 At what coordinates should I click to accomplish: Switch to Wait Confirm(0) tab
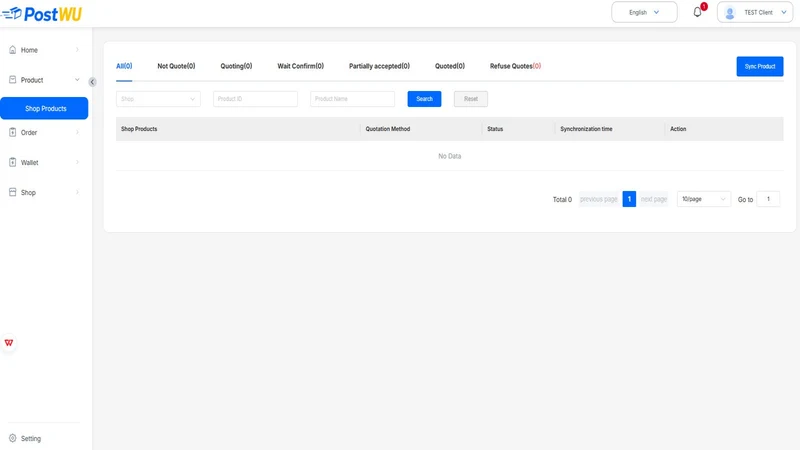click(301, 66)
